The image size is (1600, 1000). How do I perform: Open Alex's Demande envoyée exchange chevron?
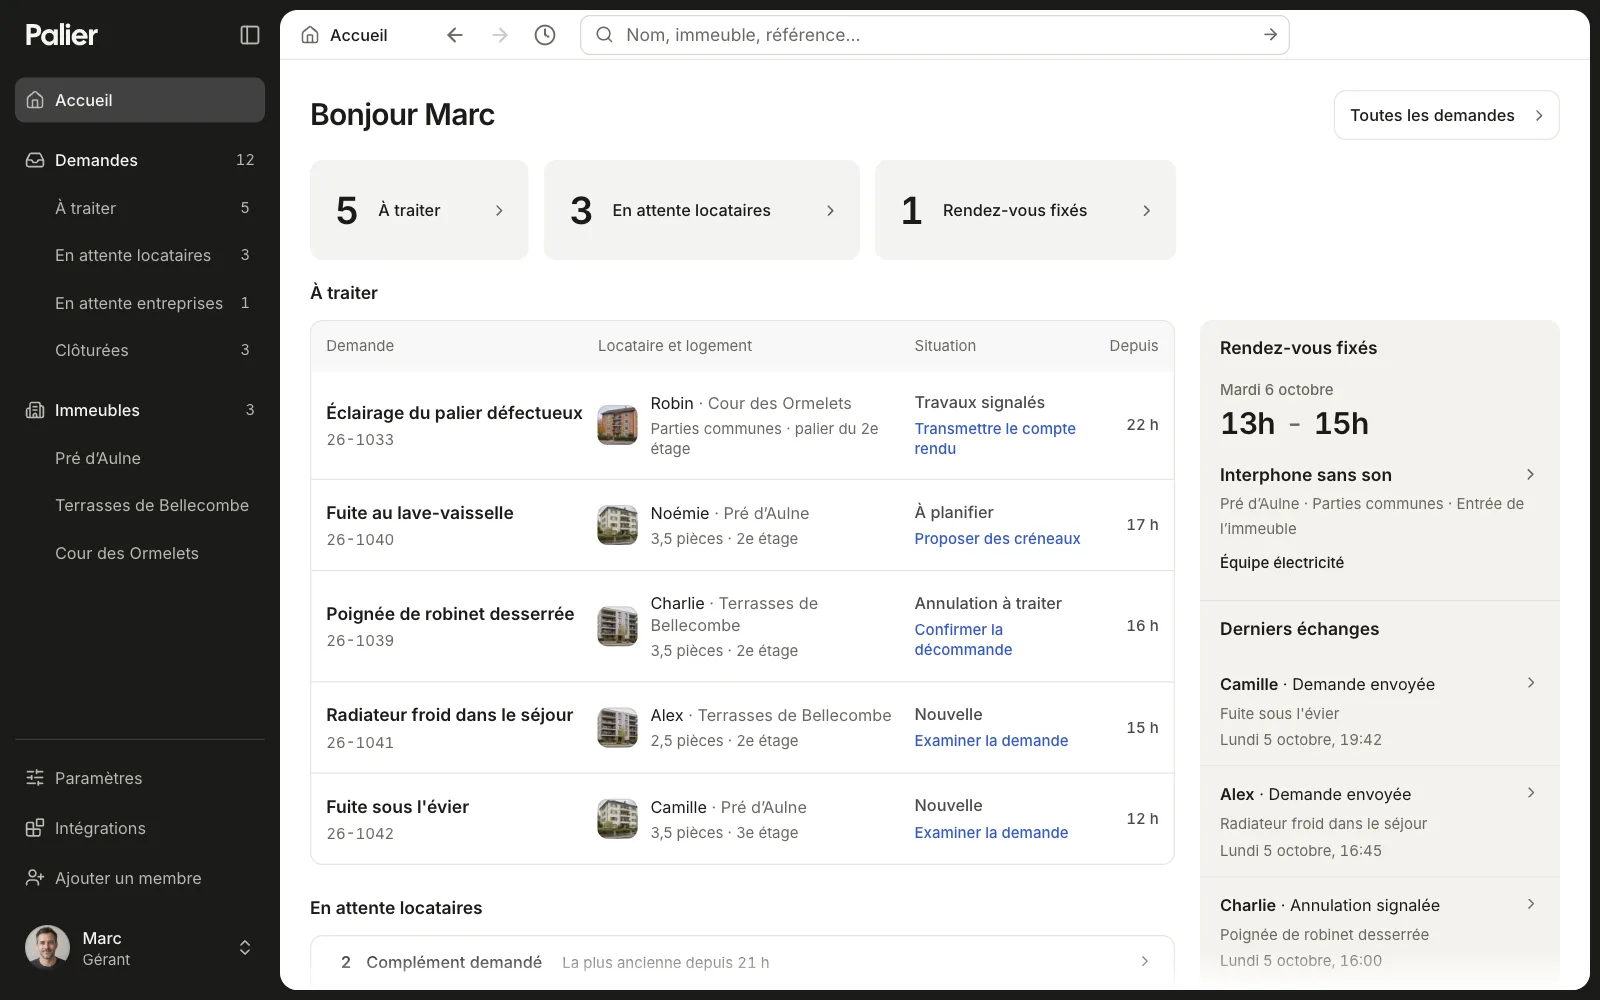[x=1531, y=793]
